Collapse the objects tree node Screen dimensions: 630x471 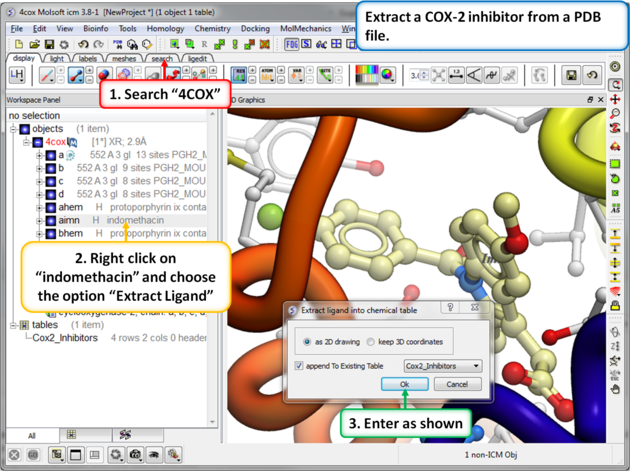click(13, 129)
